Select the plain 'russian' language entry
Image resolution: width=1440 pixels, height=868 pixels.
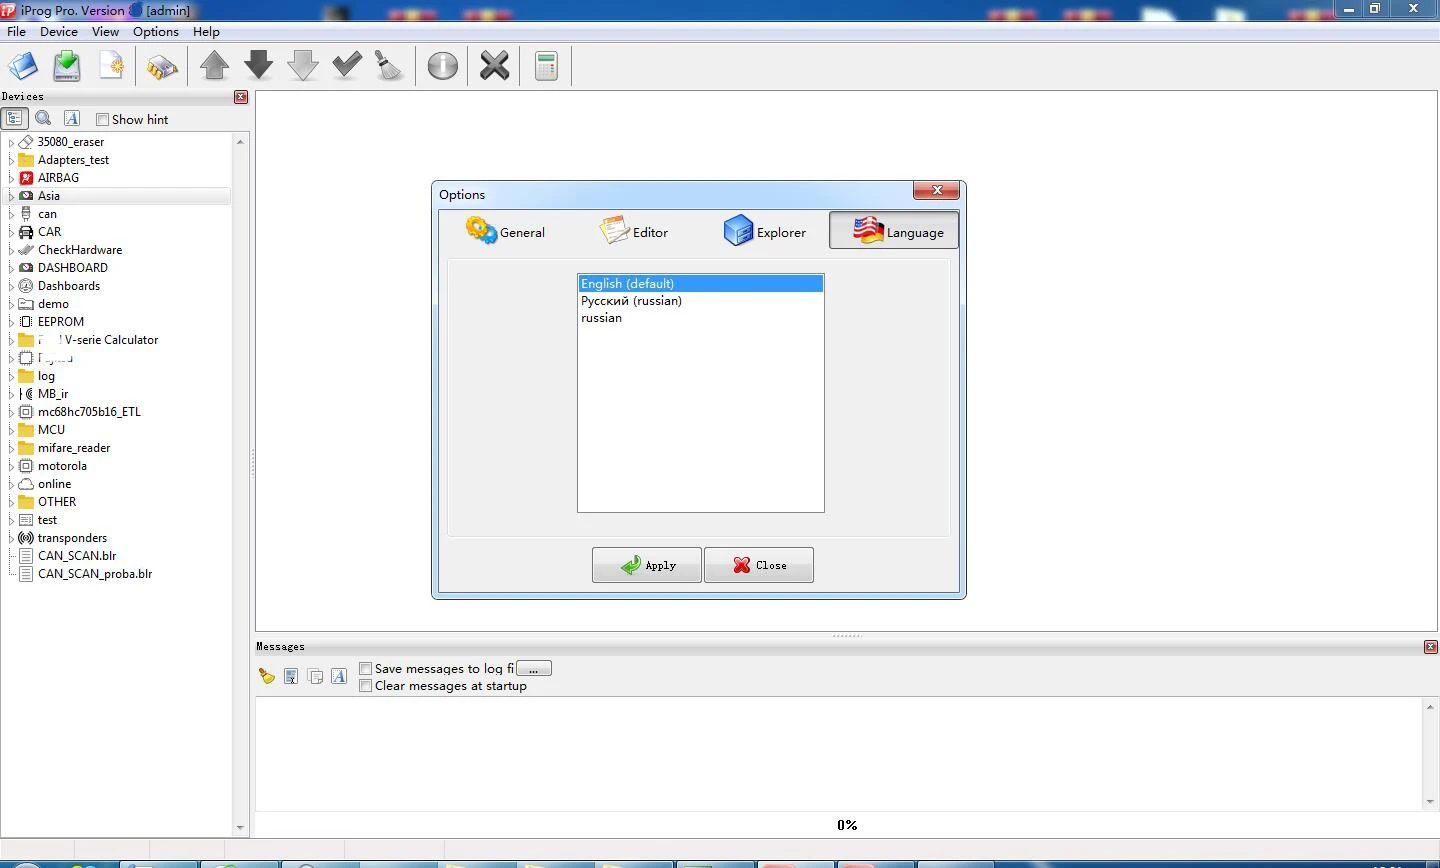click(x=701, y=318)
